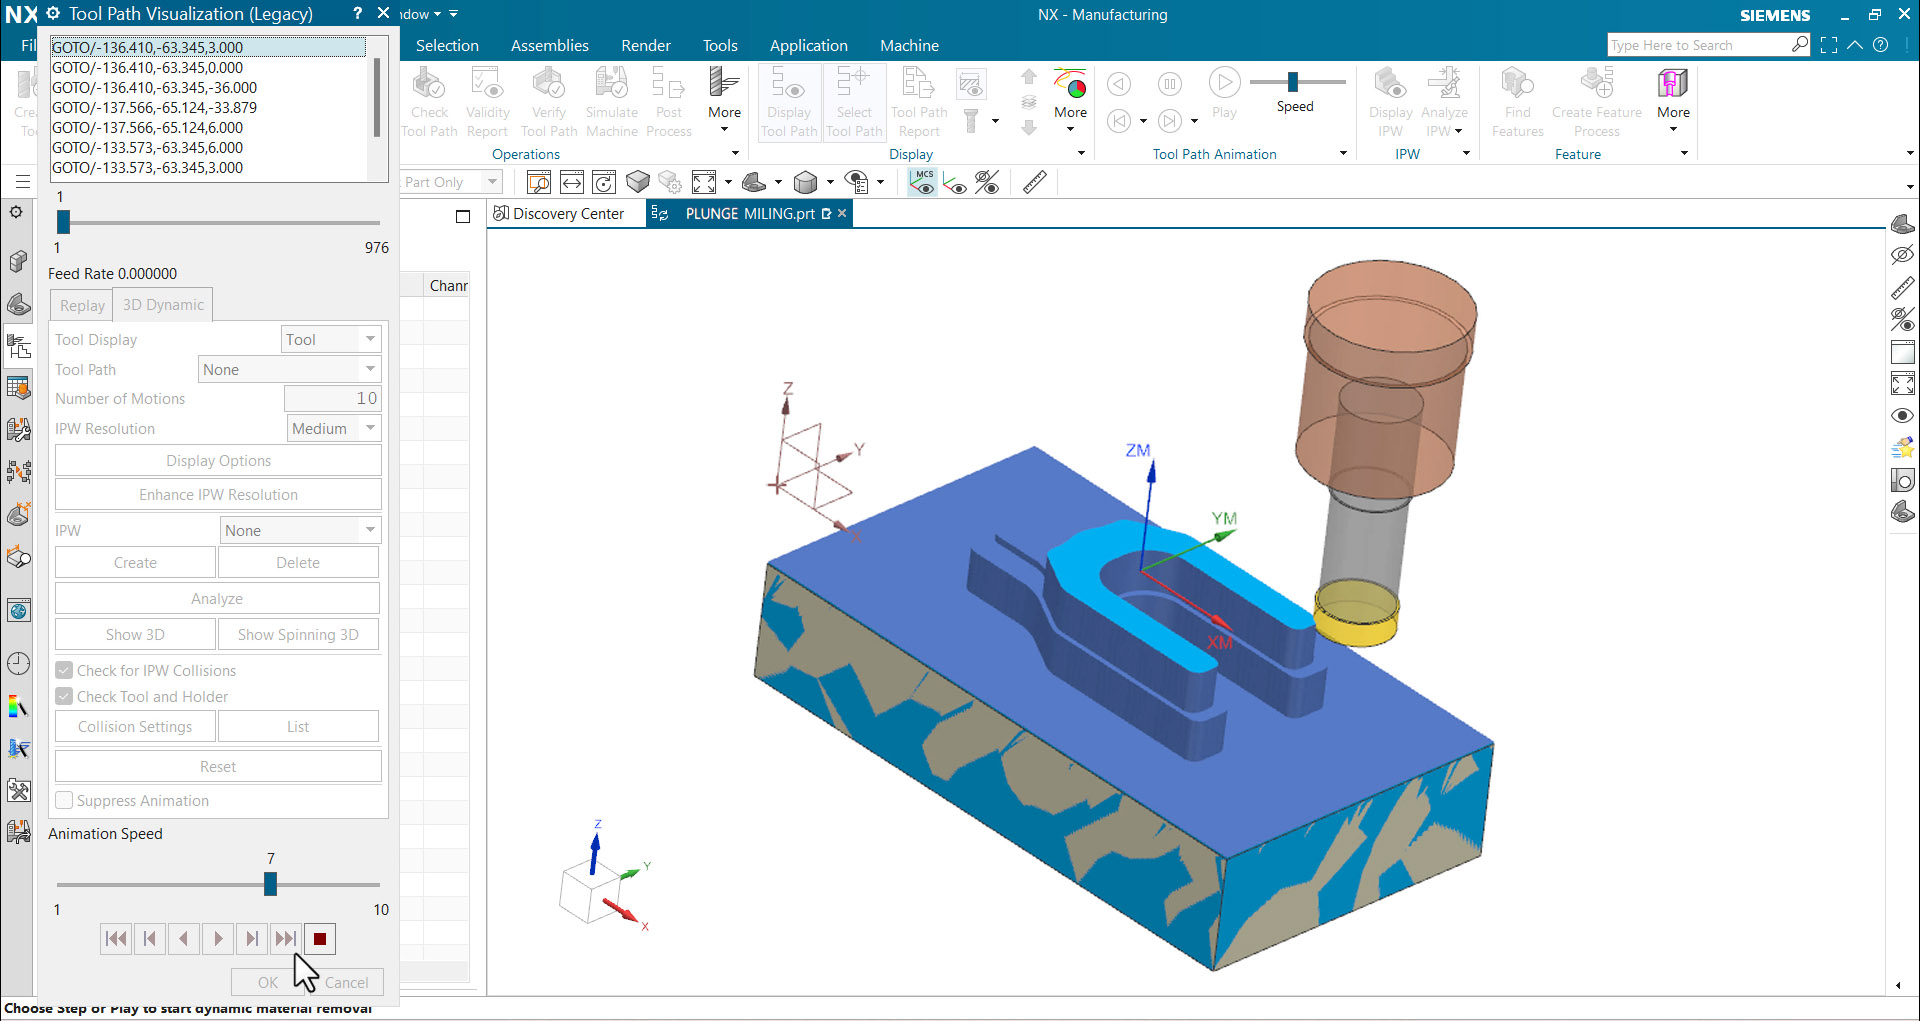The width and height of the screenshot is (1920, 1021).
Task: Select the Analyze IPW tool
Action: pos(1444,100)
